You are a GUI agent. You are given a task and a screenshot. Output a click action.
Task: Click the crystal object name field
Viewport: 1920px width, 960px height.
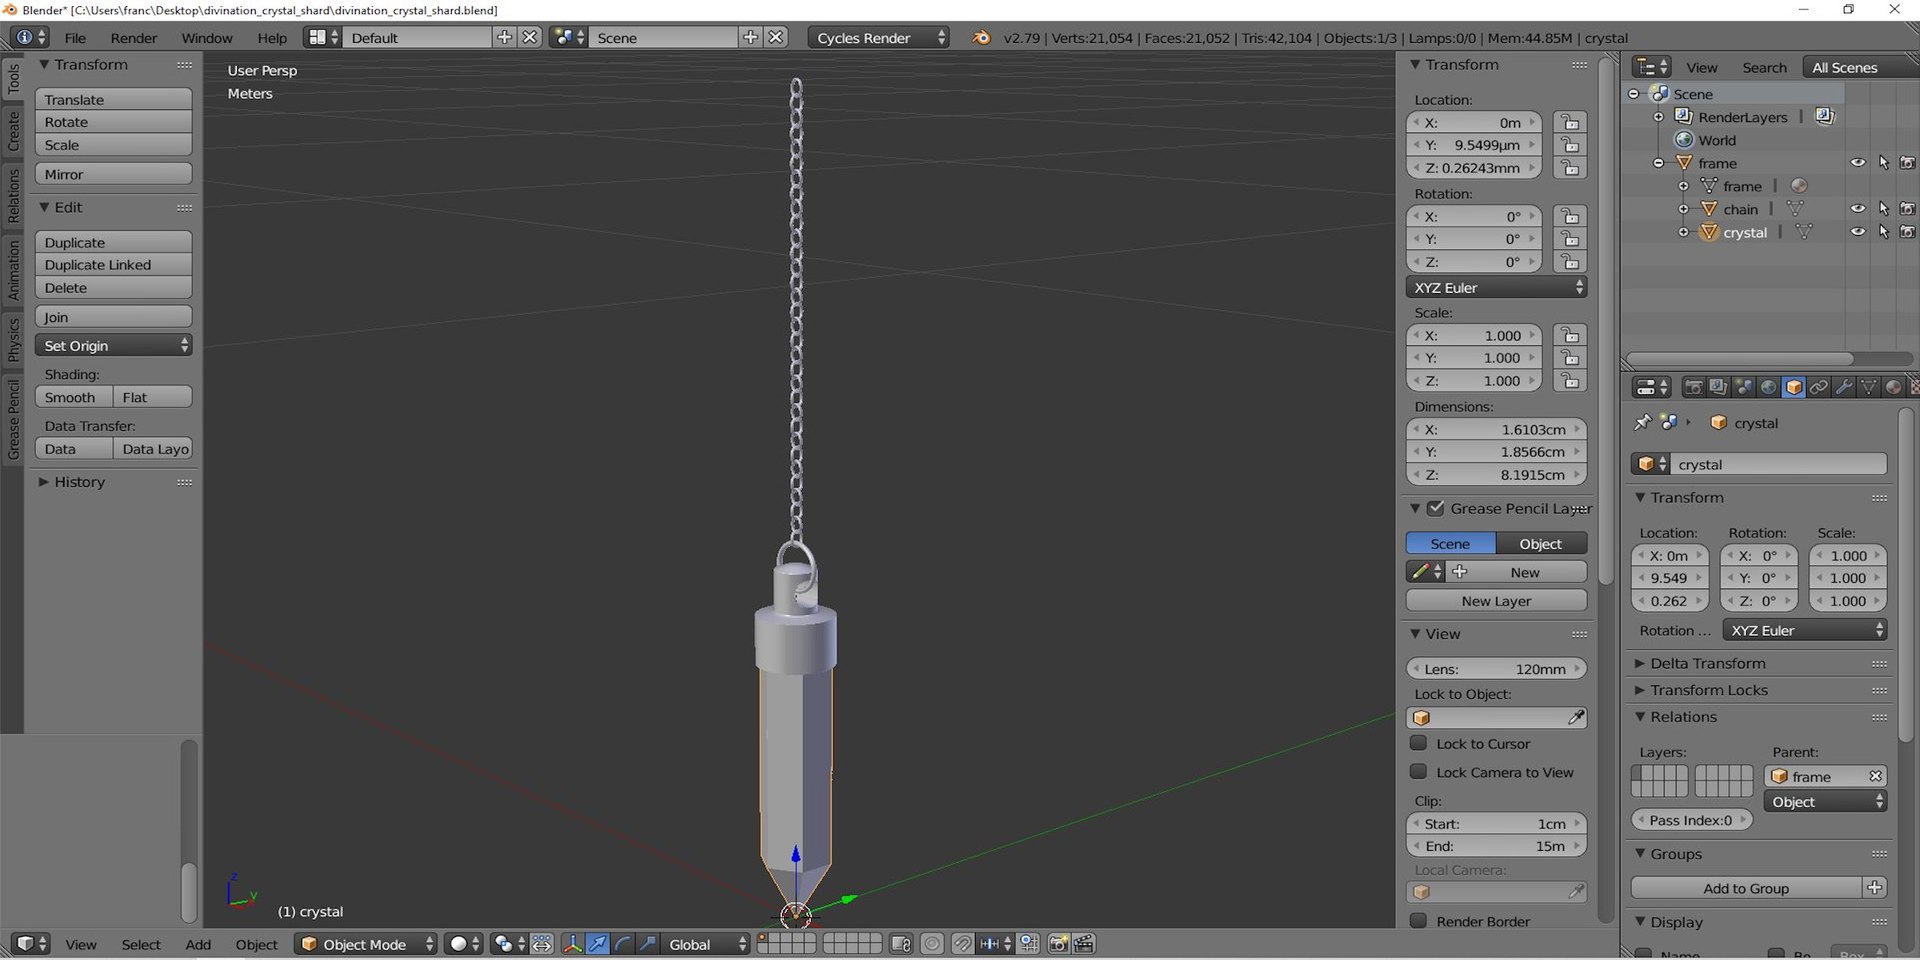click(1780, 464)
